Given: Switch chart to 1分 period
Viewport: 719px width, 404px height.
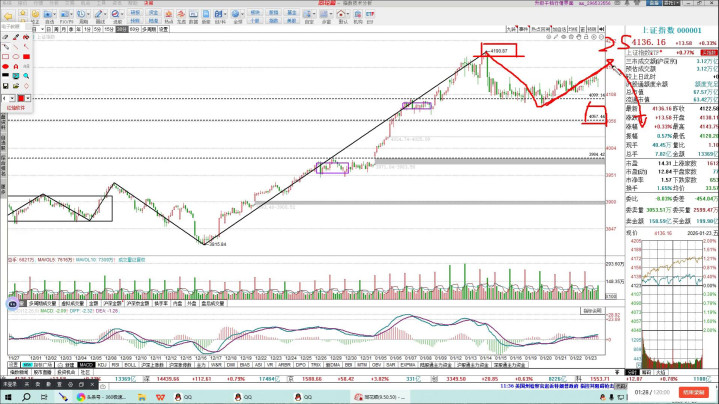Looking at the screenshot, I should (87, 29).
